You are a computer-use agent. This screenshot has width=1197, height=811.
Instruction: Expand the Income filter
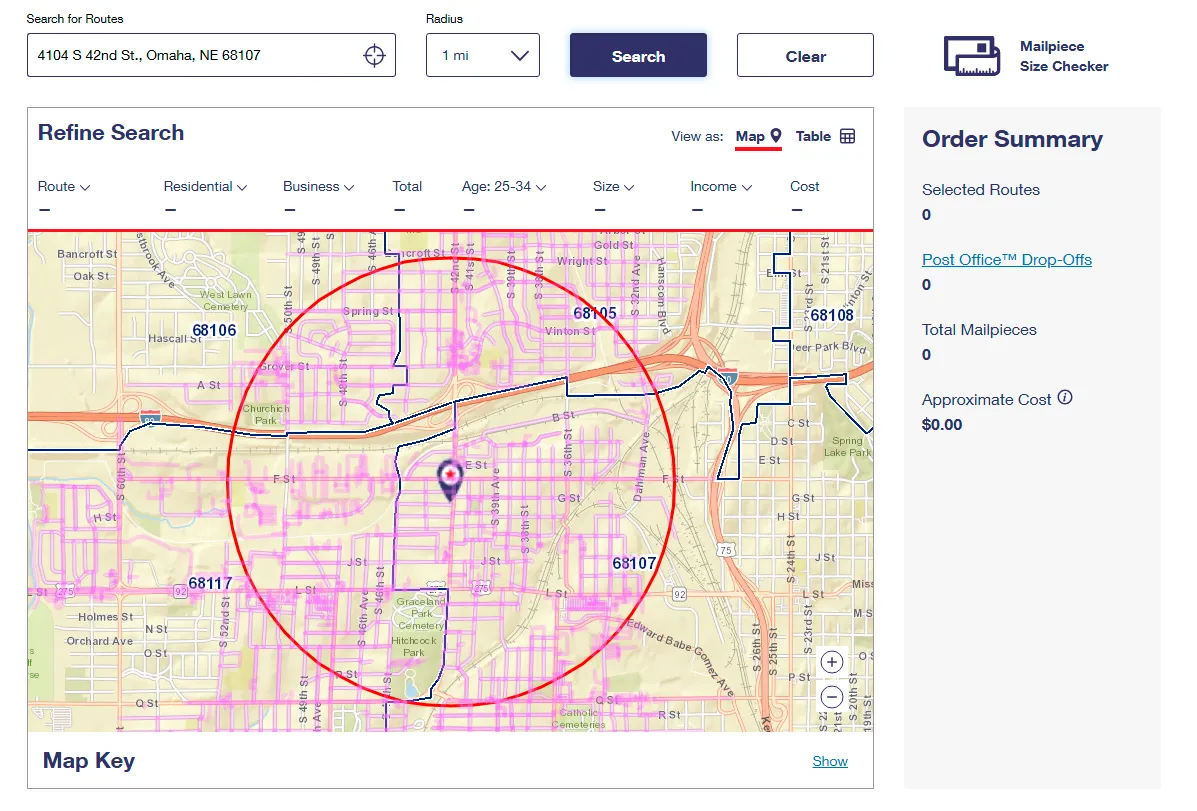coord(721,186)
